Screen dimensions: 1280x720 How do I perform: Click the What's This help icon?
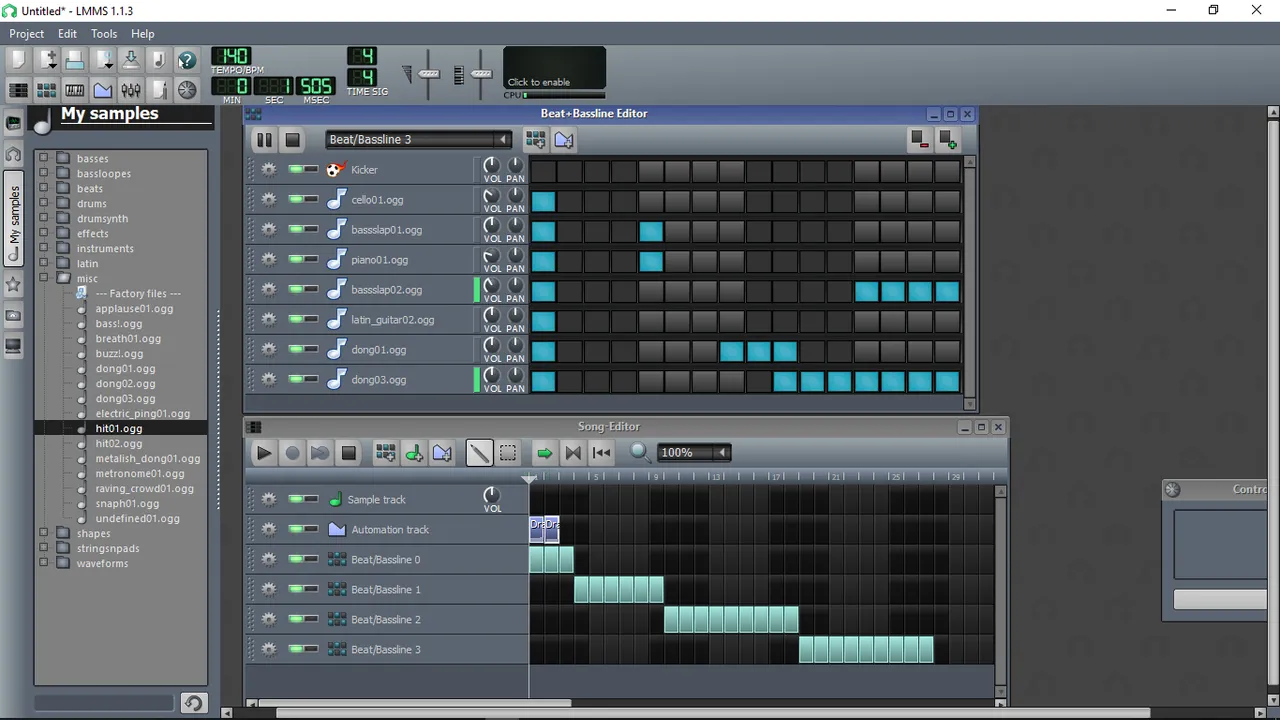186,61
